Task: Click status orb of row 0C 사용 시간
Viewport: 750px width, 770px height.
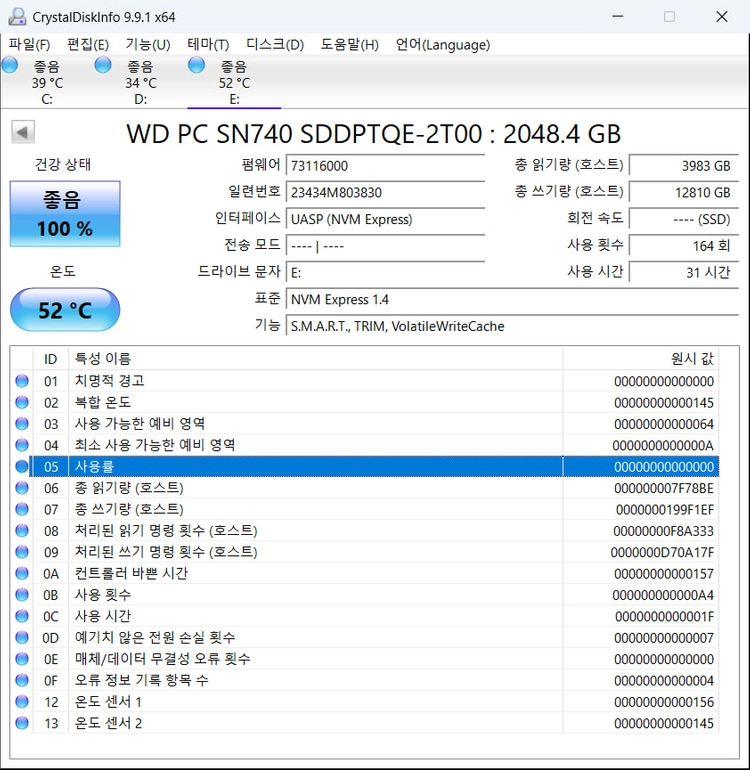Action: pos(22,616)
